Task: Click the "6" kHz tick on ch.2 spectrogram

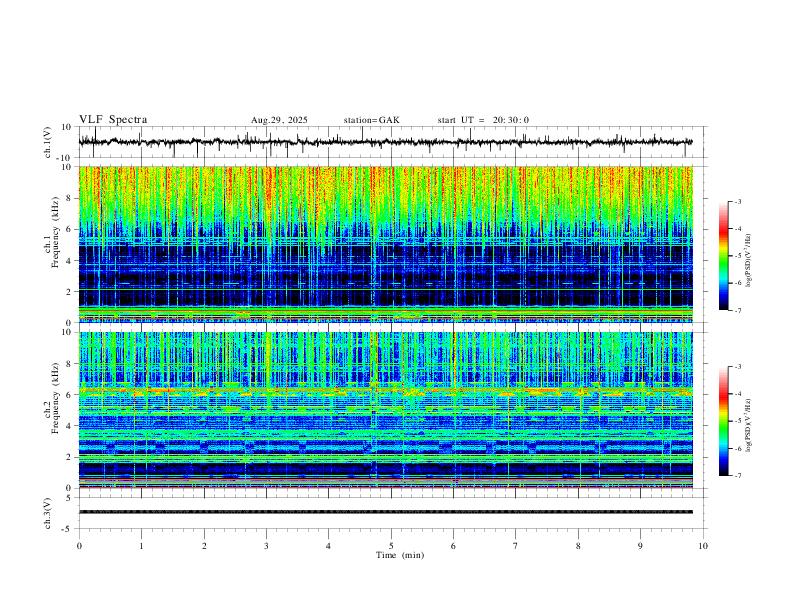Action: (x=69, y=395)
